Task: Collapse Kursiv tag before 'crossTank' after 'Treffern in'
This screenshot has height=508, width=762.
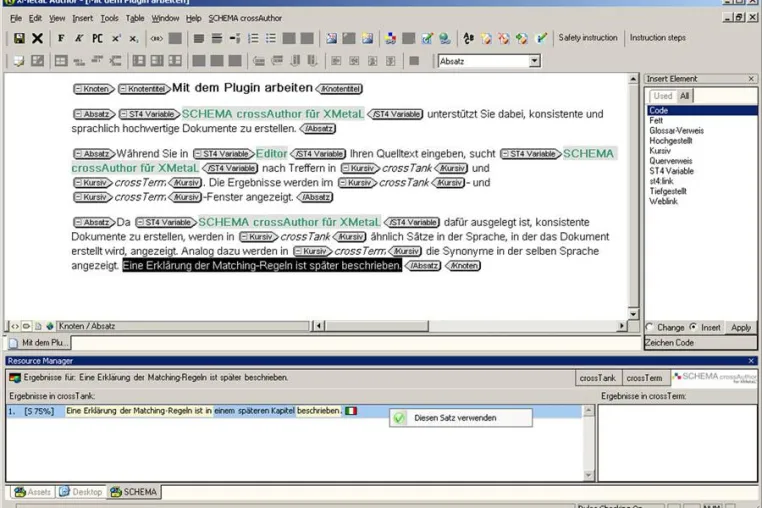Action: coord(346,169)
